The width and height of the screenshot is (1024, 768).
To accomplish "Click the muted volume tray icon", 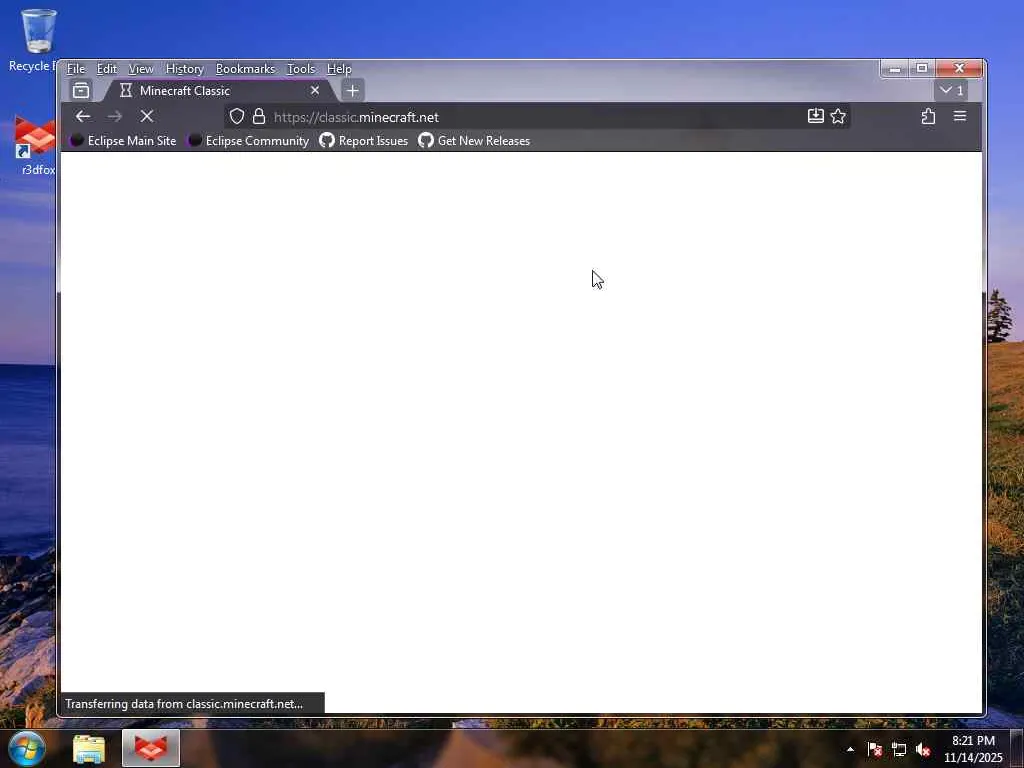I will (x=923, y=749).
